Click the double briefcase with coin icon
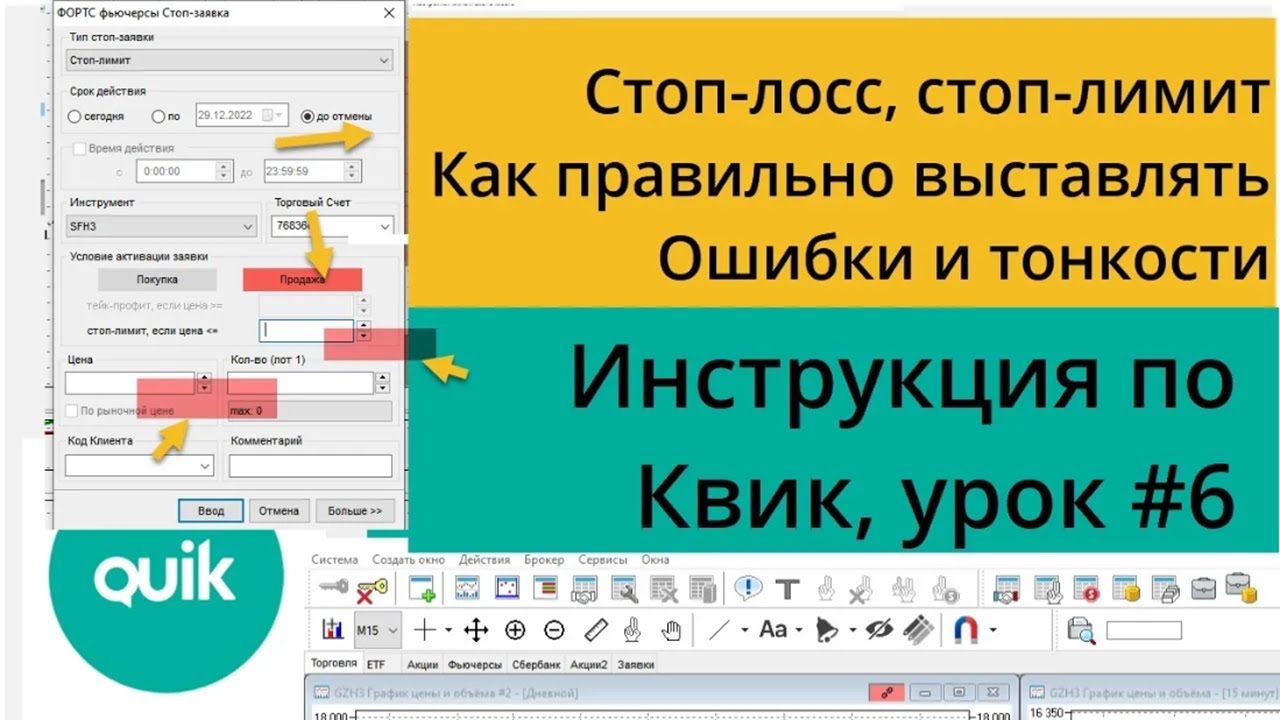The image size is (1280, 720). [x=1240, y=588]
